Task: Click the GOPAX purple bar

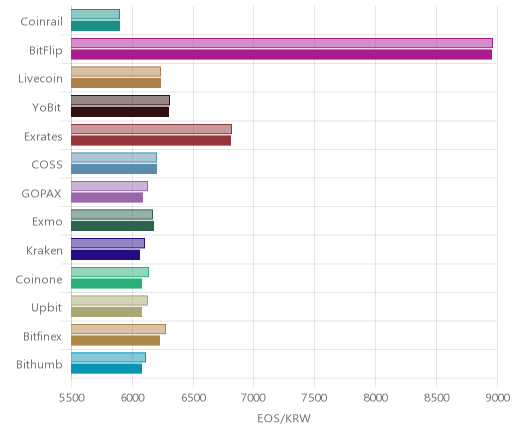Action: click(107, 198)
